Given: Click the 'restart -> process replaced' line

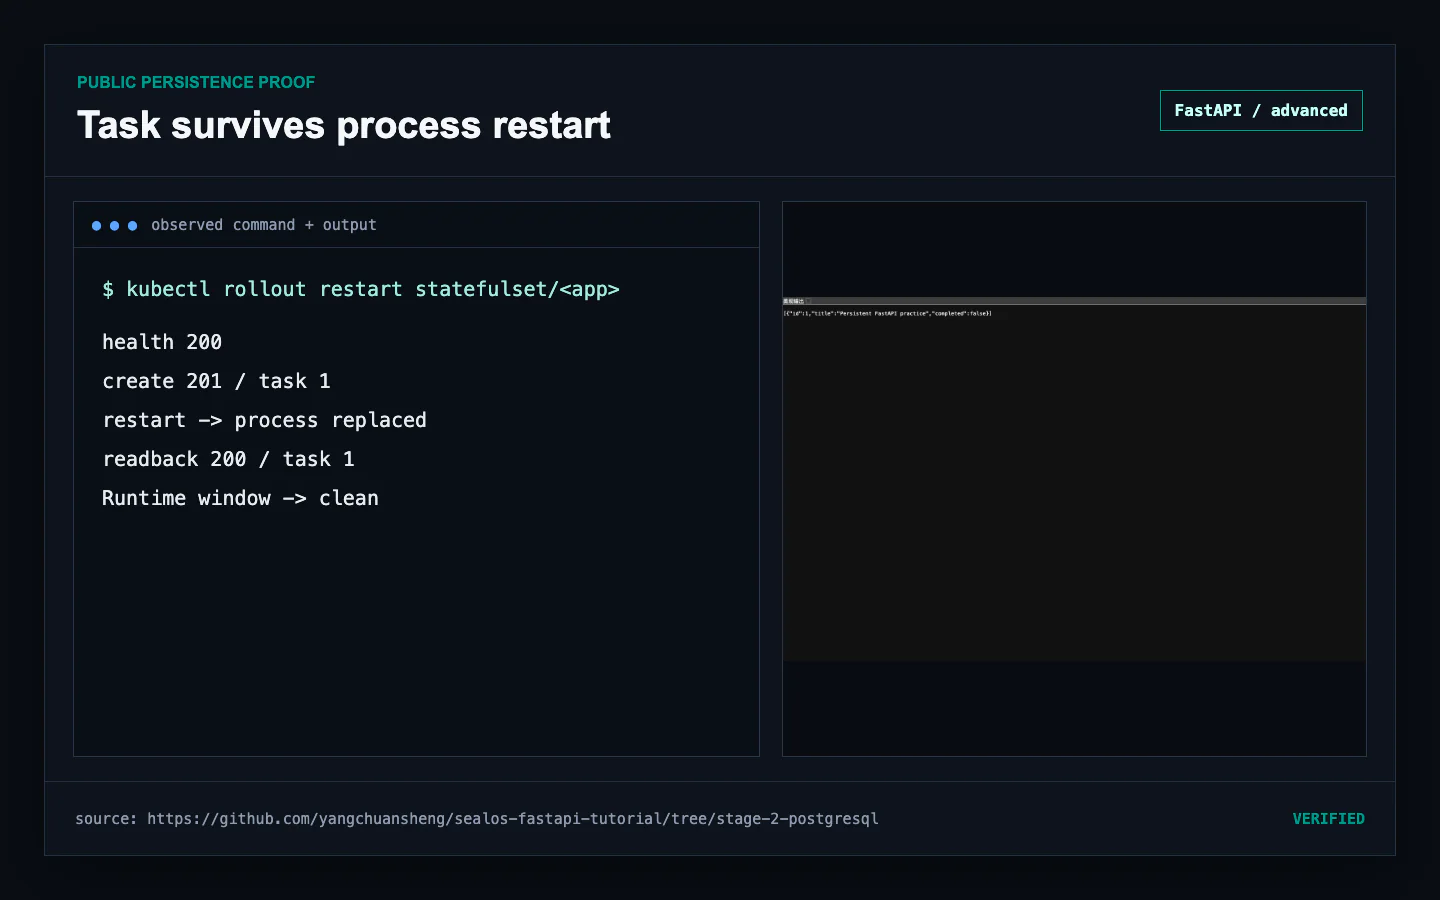Looking at the screenshot, I should click(x=264, y=420).
